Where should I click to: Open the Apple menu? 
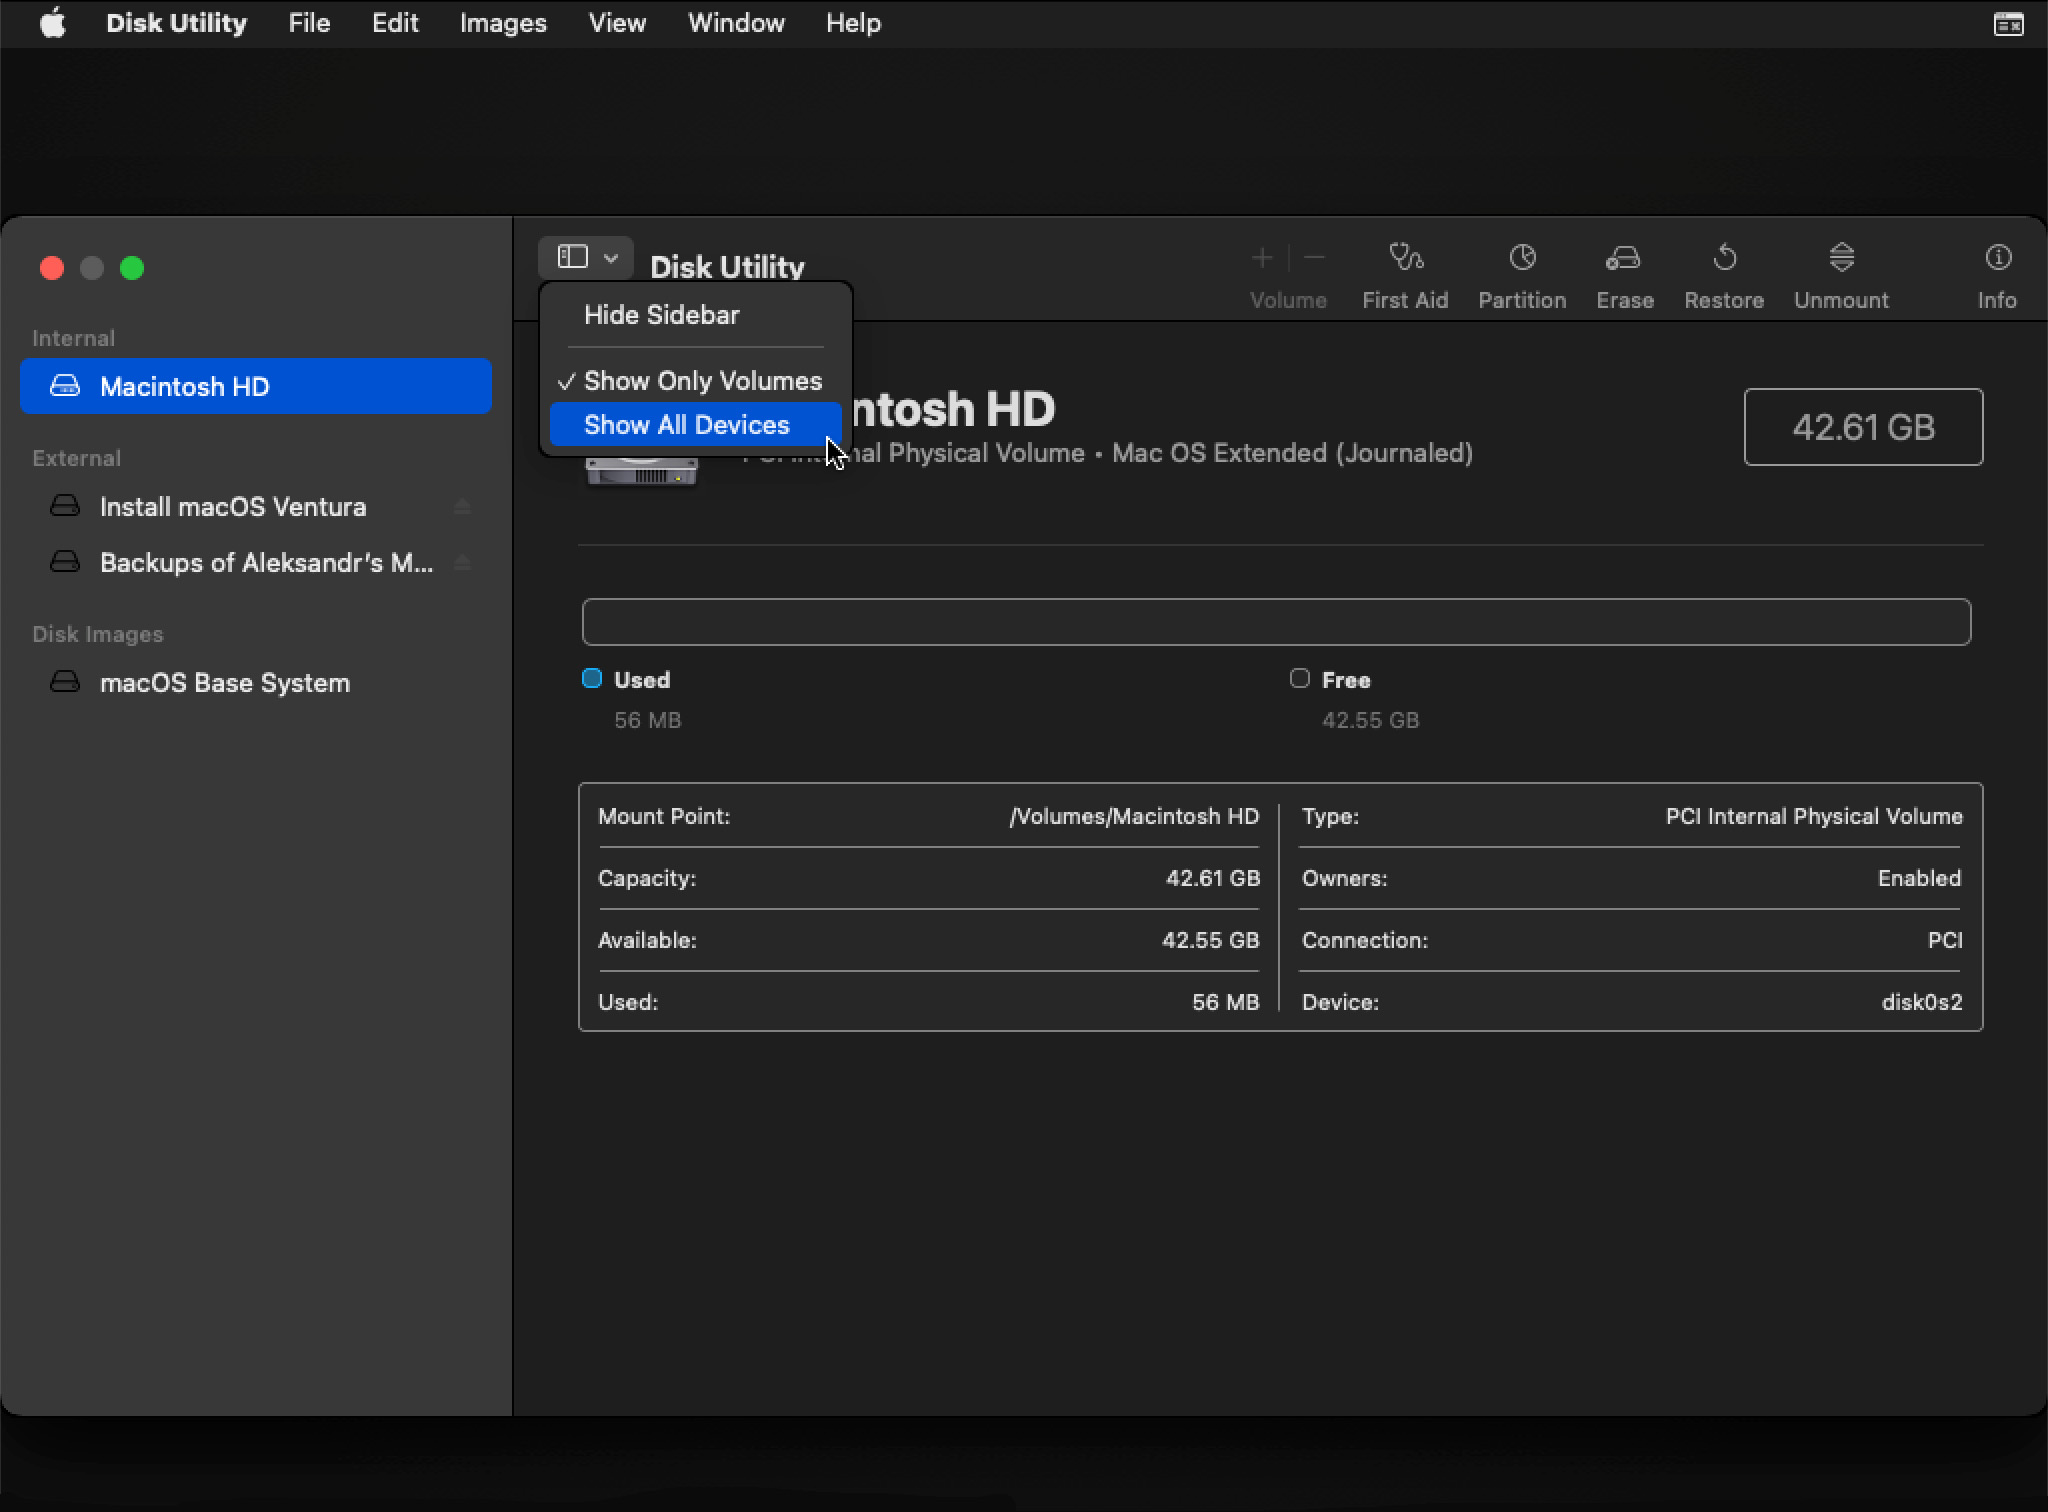53,23
